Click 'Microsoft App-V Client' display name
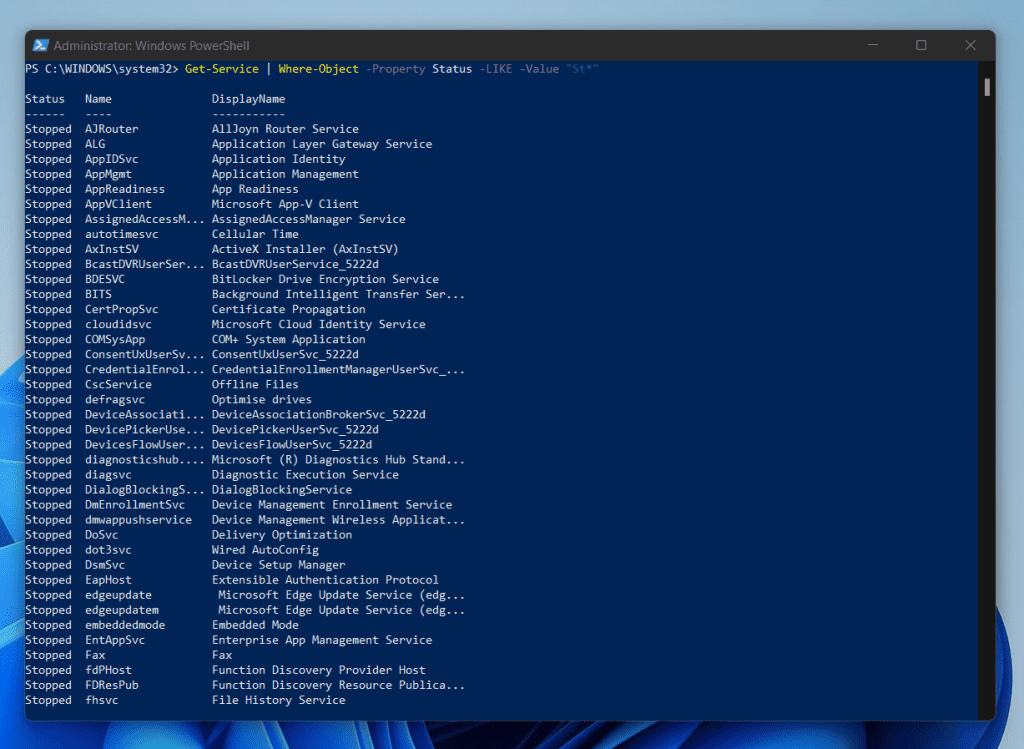Screen dimensions: 1024x749 [x=285, y=204]
